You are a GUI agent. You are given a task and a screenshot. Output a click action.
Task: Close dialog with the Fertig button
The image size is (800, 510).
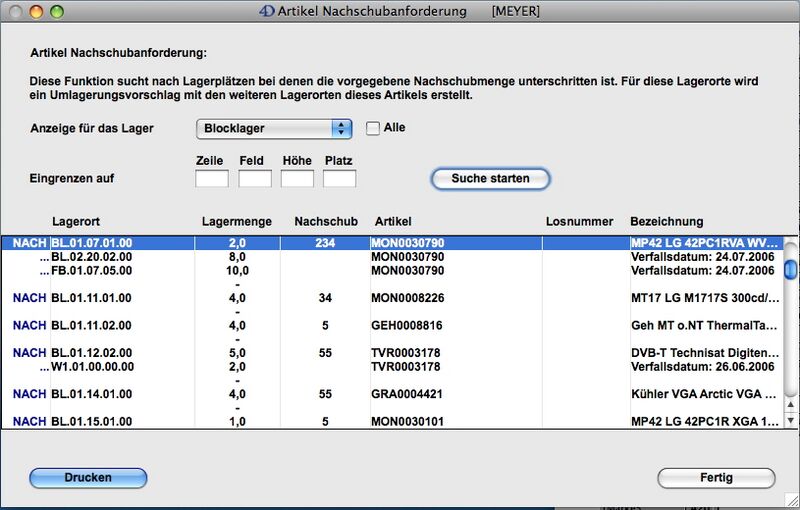pyautogui.click(x=716, y=478)
